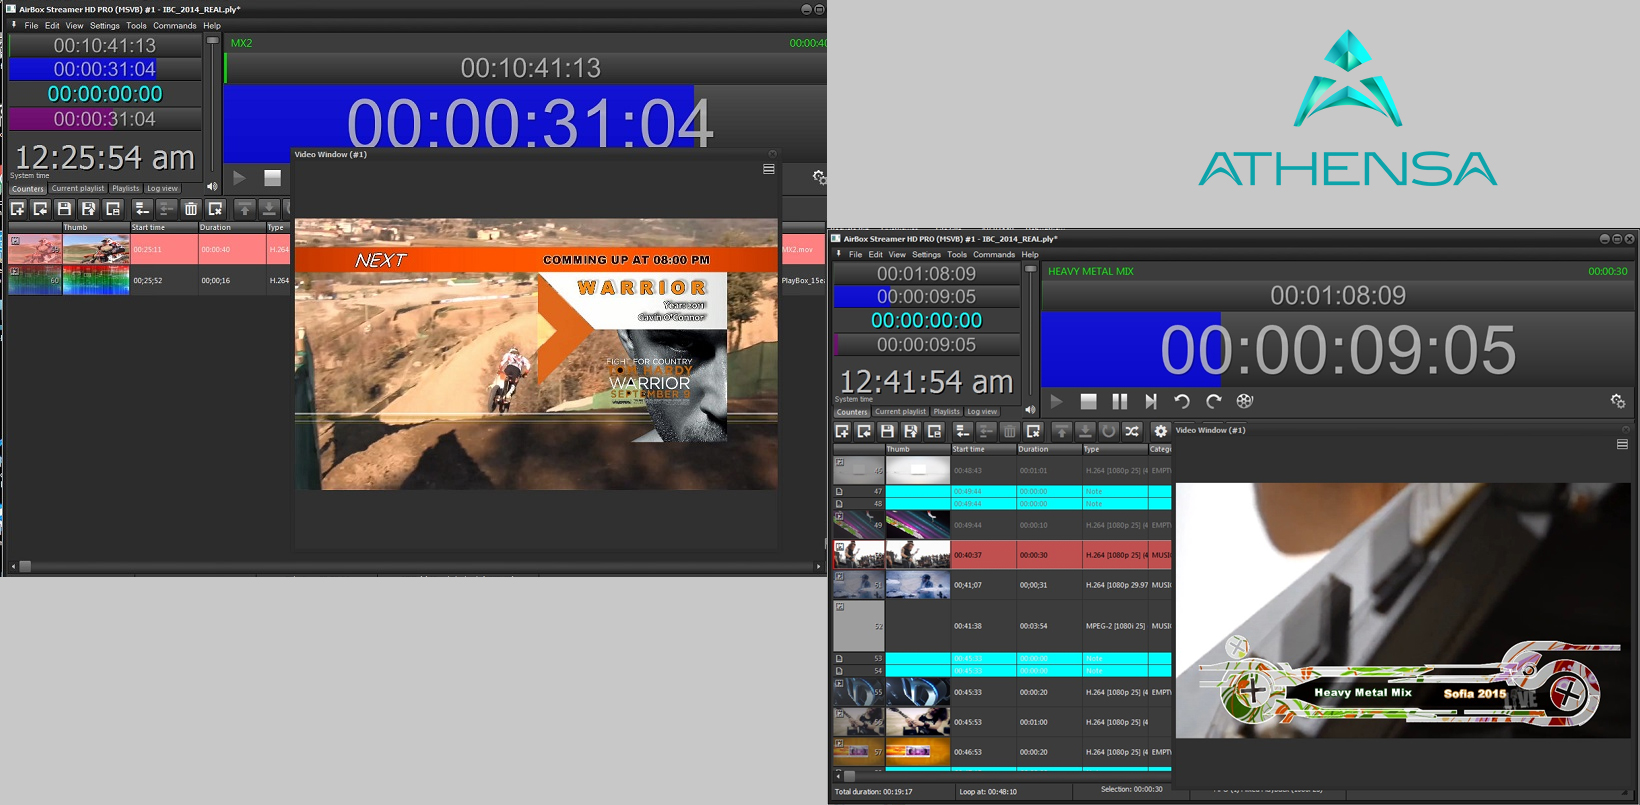Toggle shuffle icon in Heavy Metal Mix toolbar

click(x=1132, y=431)
